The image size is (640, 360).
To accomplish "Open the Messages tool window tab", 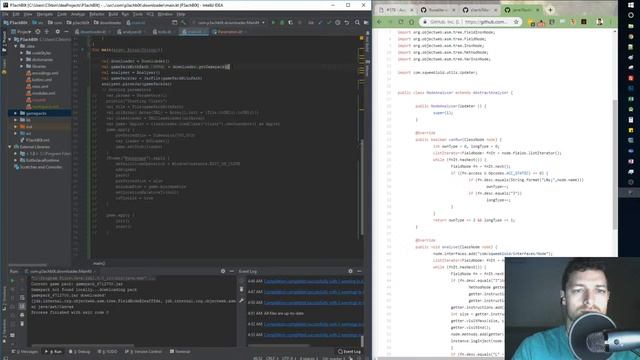I will [25, 351].
